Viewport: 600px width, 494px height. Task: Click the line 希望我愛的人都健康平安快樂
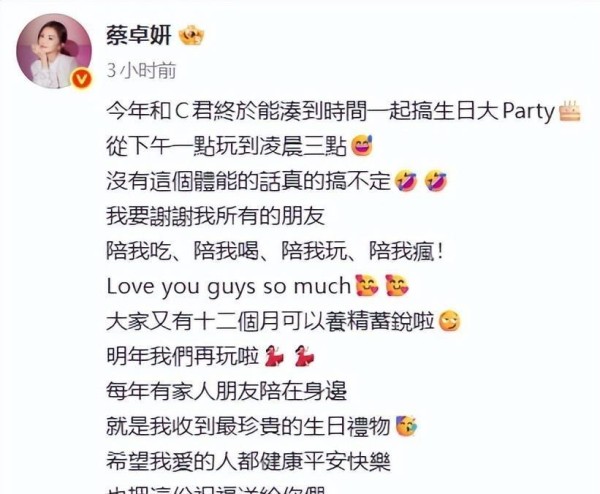pyautogui.click(x=248, y=461)
